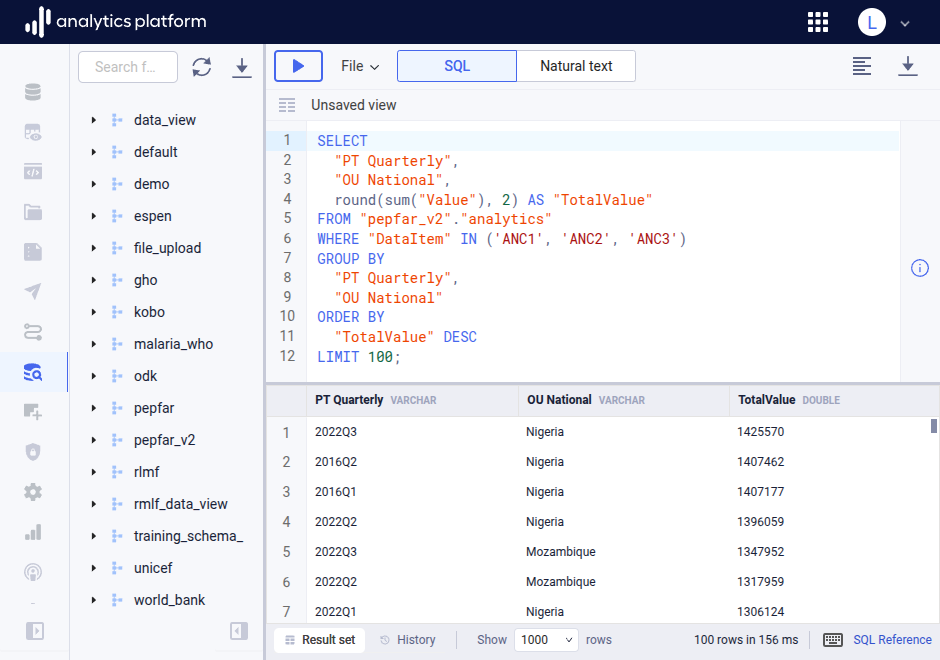Open the folder icon in left sidebar
The width and height of the screenshot is (940, 660).
(x=33, y=212)
